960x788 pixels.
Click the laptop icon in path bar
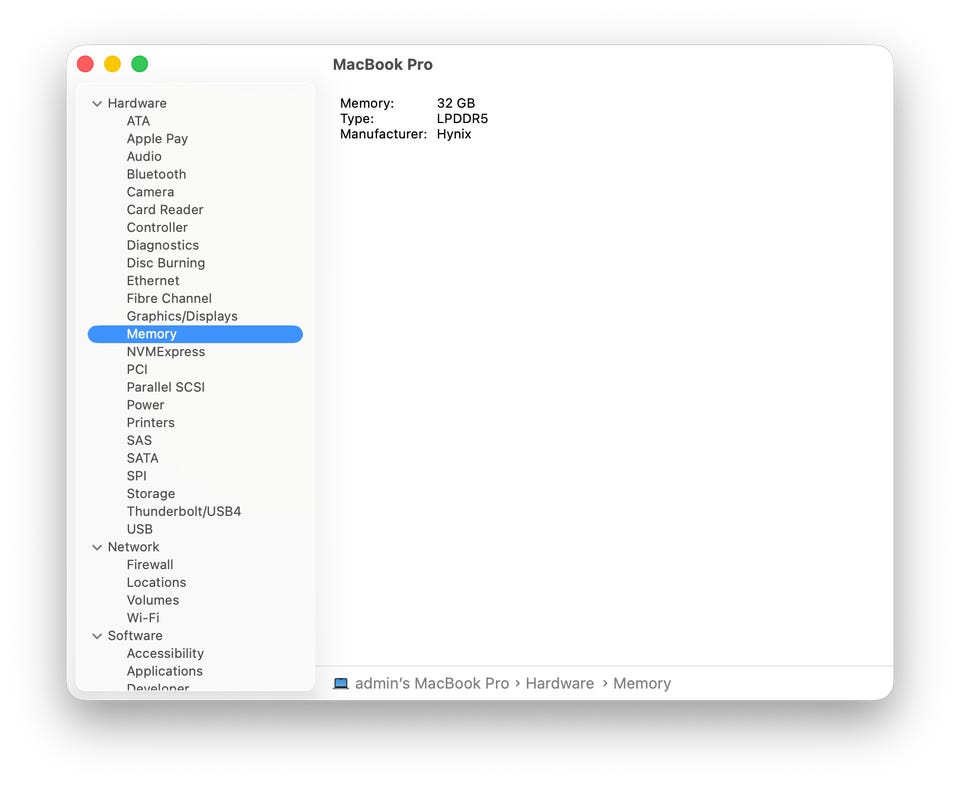coord(341,683)
